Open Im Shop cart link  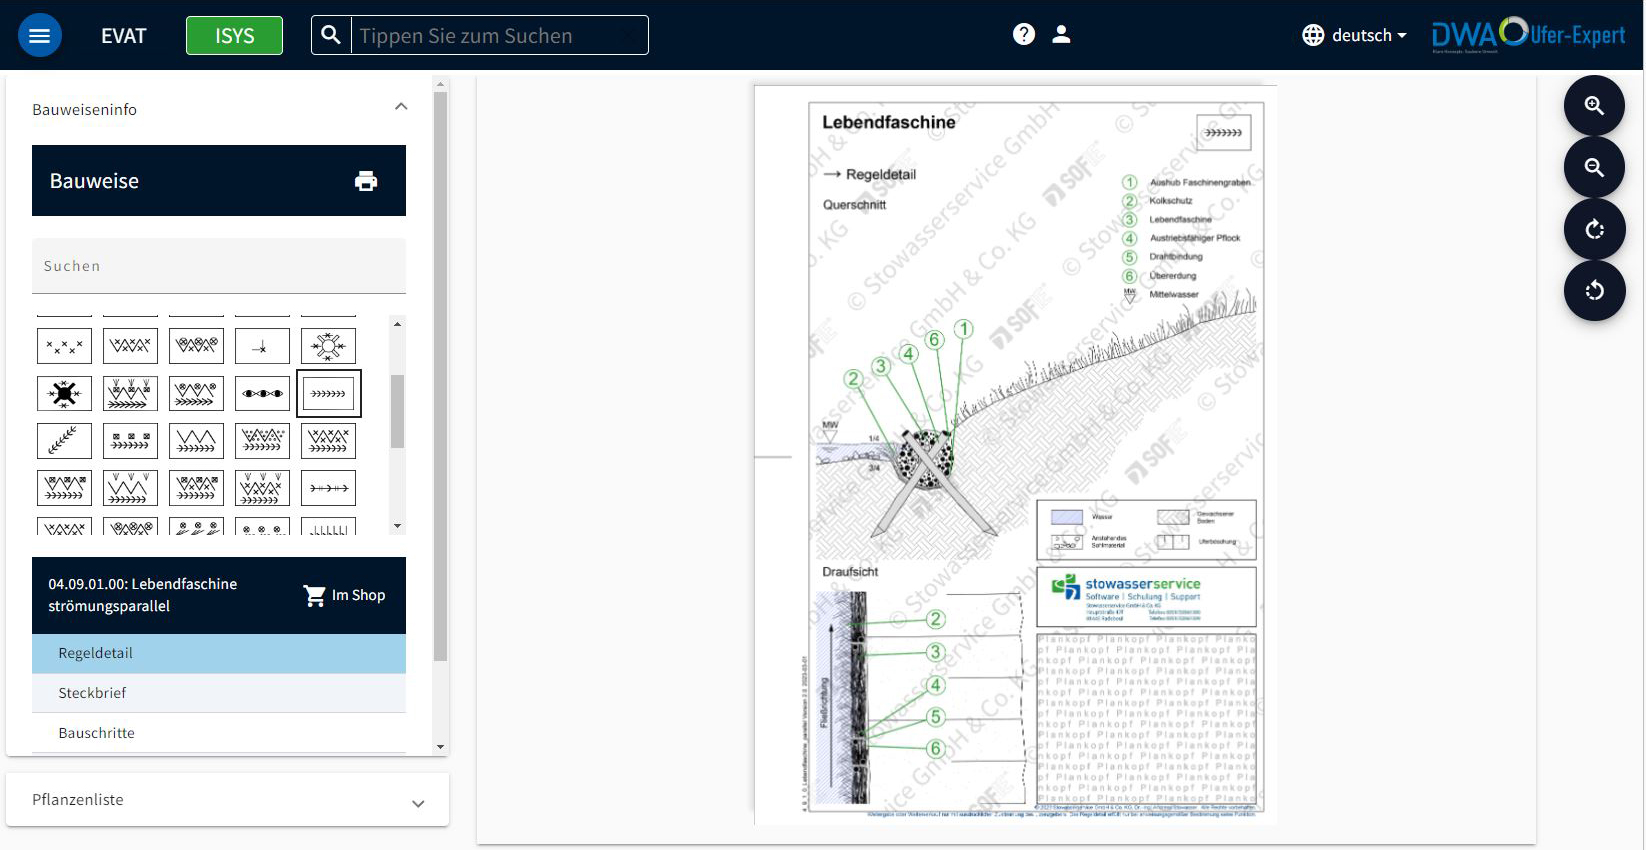344,595
